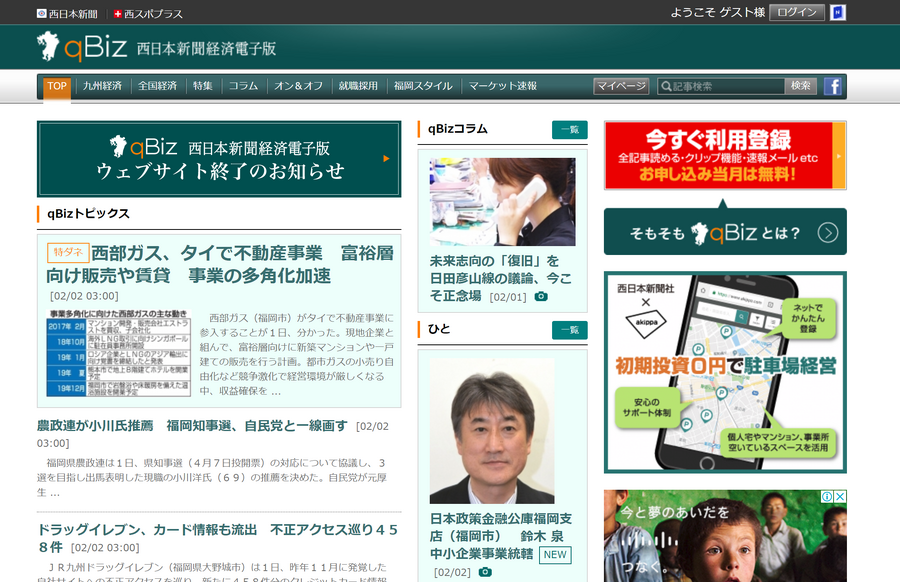
Task: Click 一覧 button next to ひと
Action: 570,330
